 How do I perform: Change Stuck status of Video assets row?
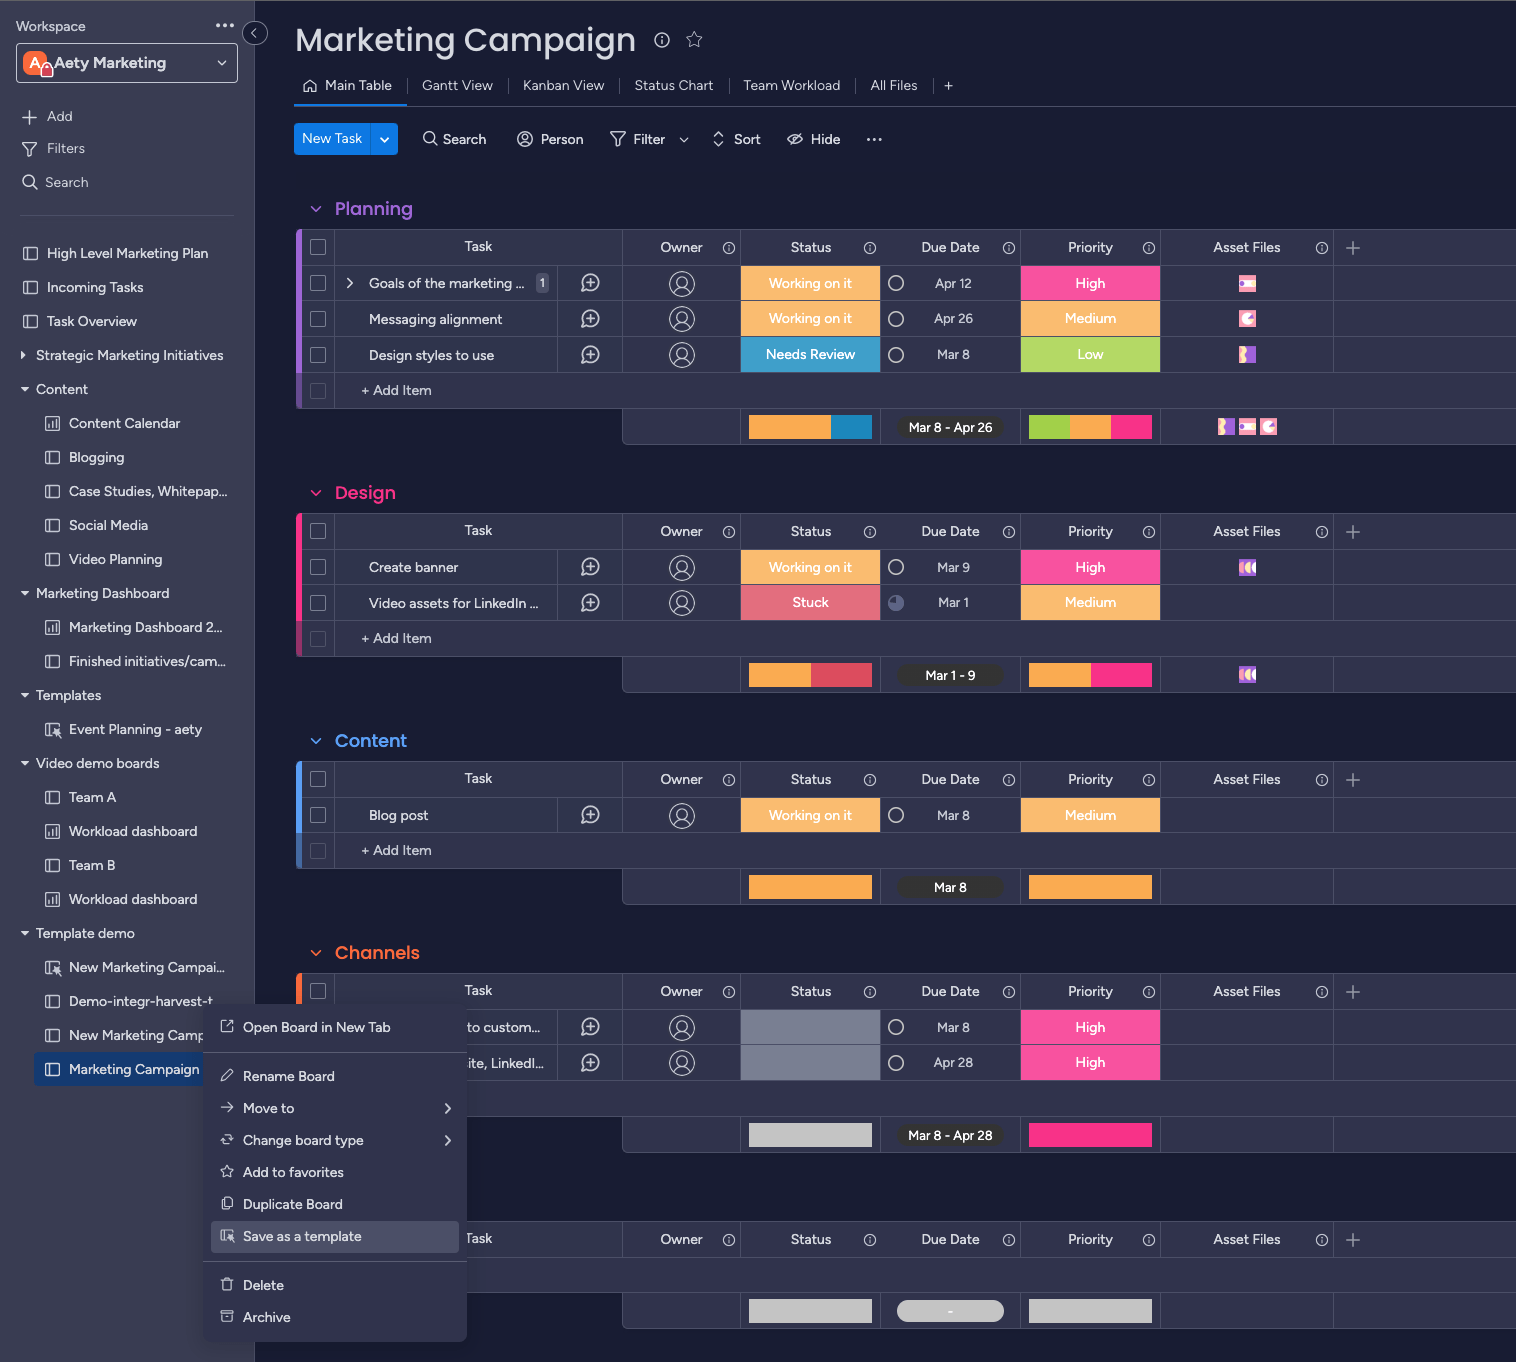click(810, 603)
